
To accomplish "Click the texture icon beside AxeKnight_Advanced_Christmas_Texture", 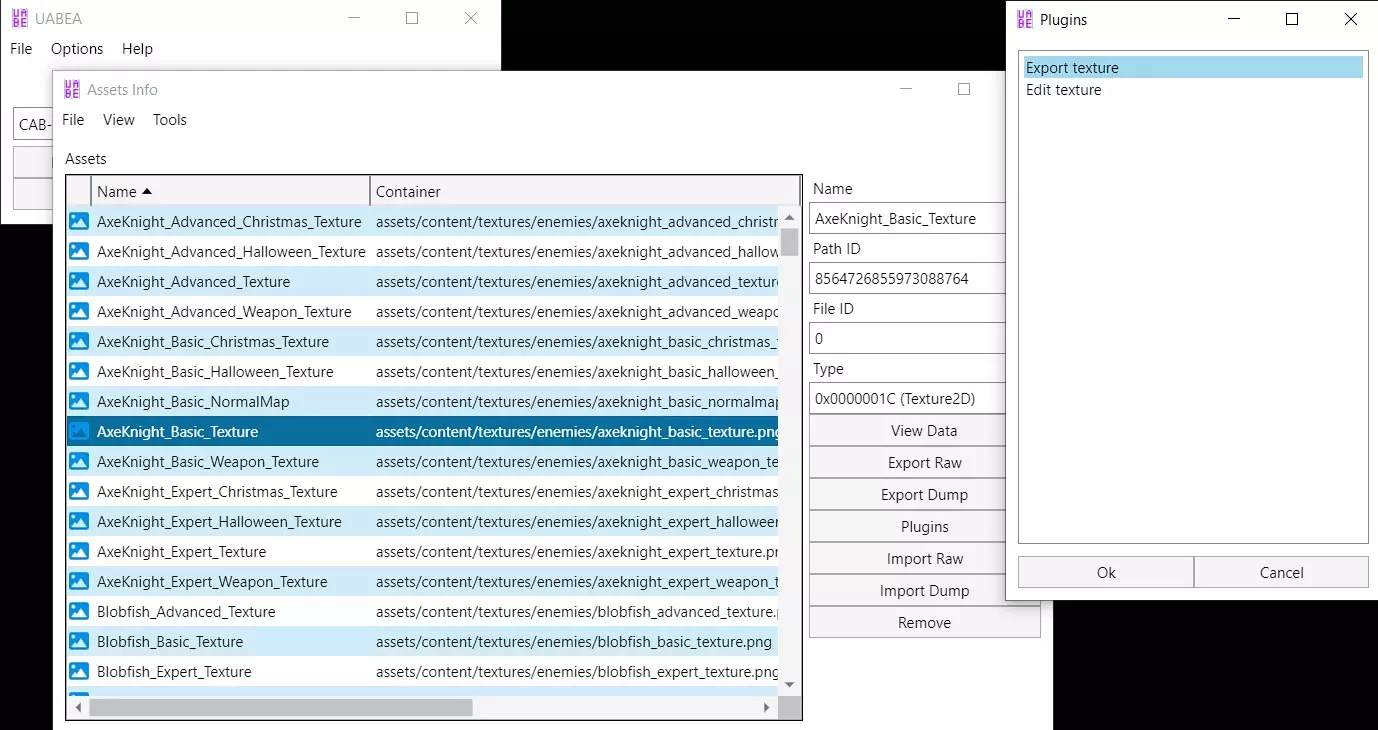I will 79,222.
